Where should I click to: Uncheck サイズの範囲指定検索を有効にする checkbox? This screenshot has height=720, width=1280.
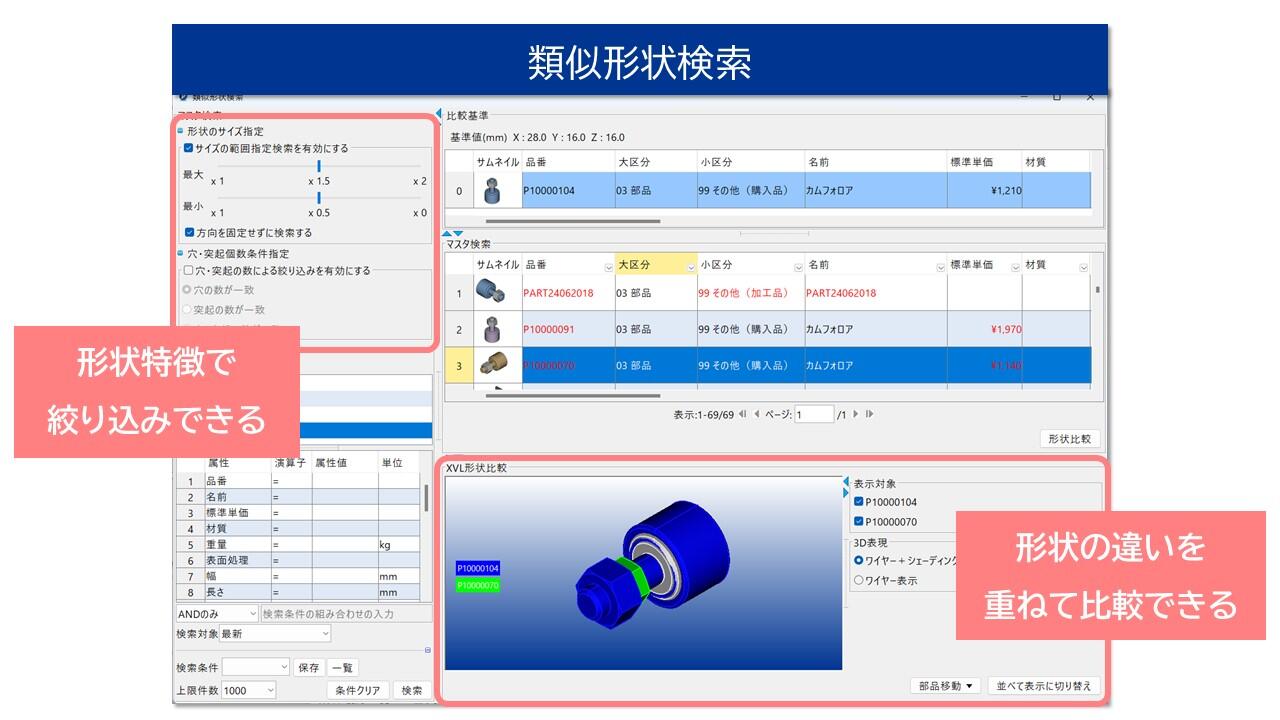click(190, 148)
